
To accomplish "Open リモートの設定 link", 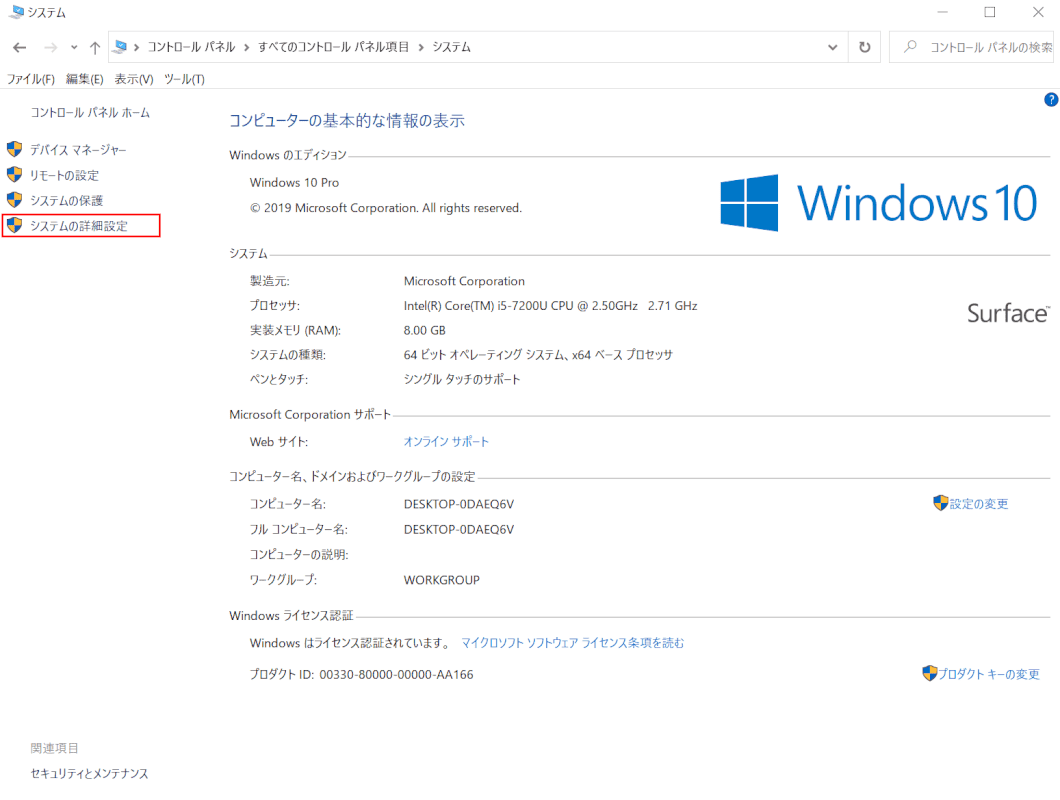I will [64, 176].
